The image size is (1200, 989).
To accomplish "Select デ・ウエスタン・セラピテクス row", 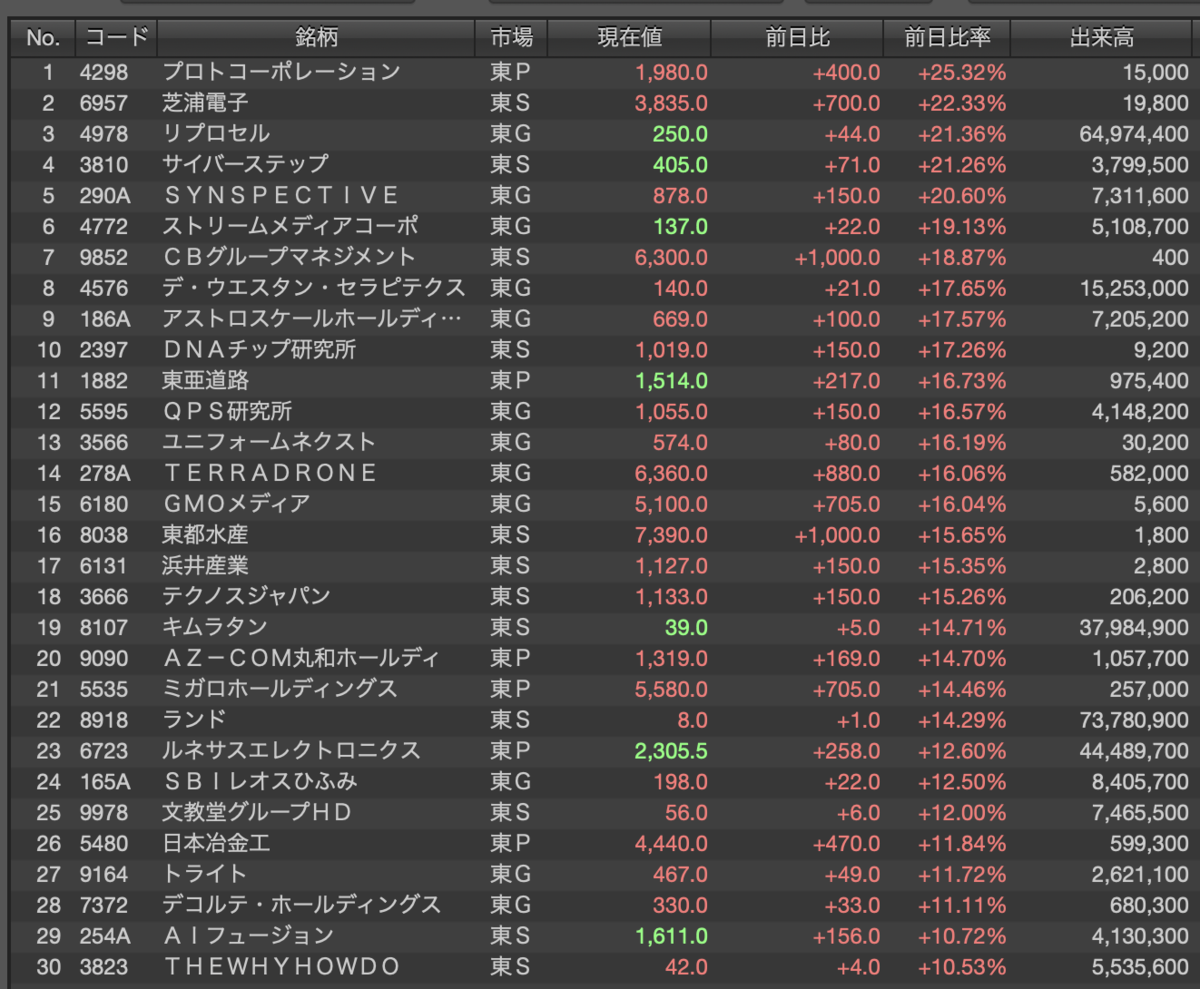I will pos(600,288).
